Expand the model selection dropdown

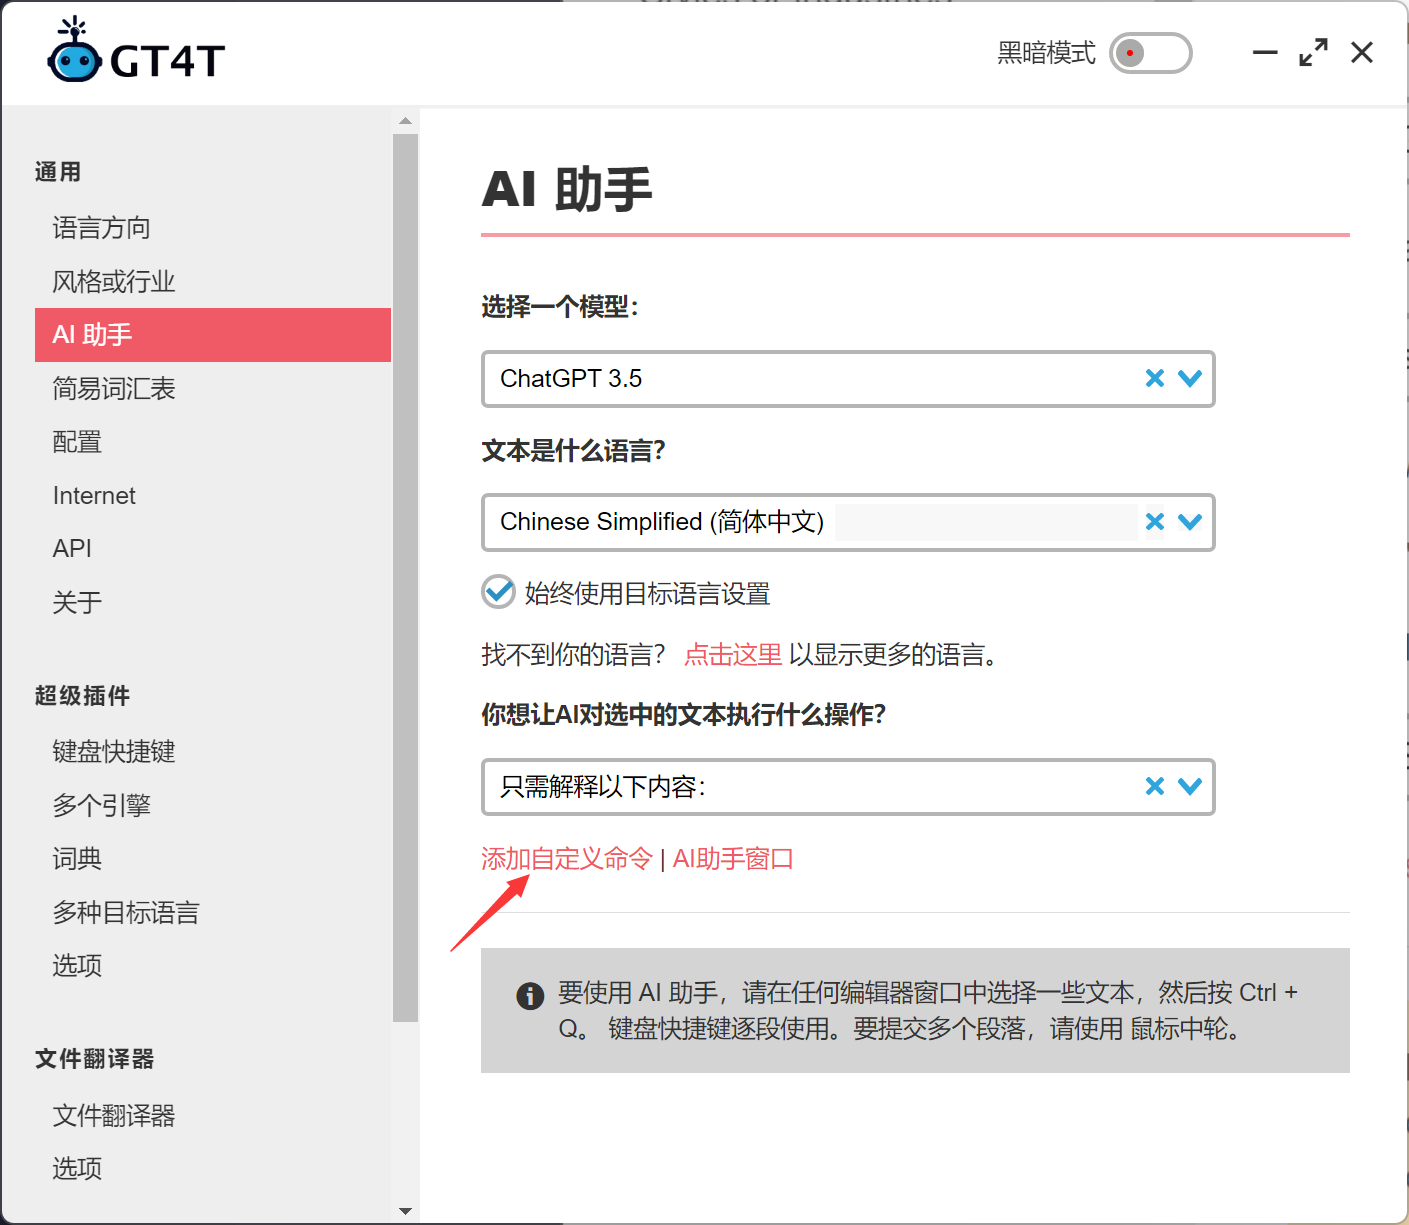tap(1190, 378)
